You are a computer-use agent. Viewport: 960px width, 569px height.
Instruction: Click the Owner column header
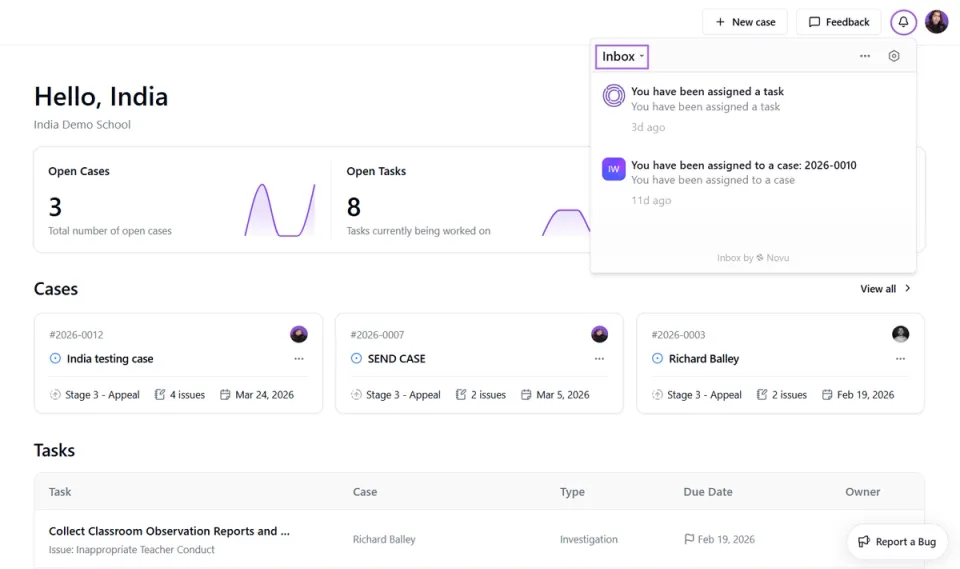point(863,492)
